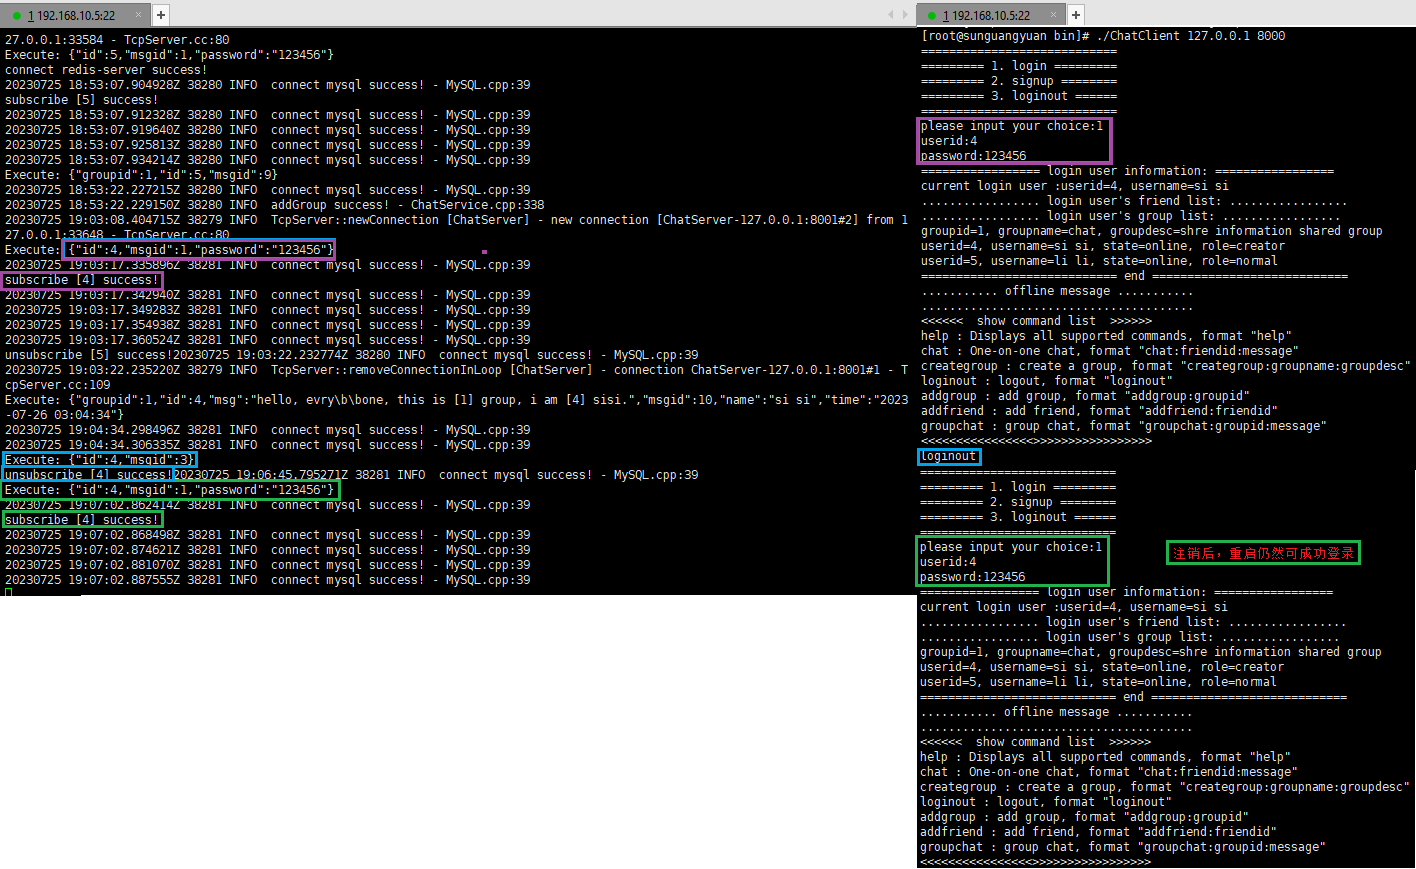Click the "cpServer.cc:109" line
Screen dimensions: 1416x869
[58, 385]
